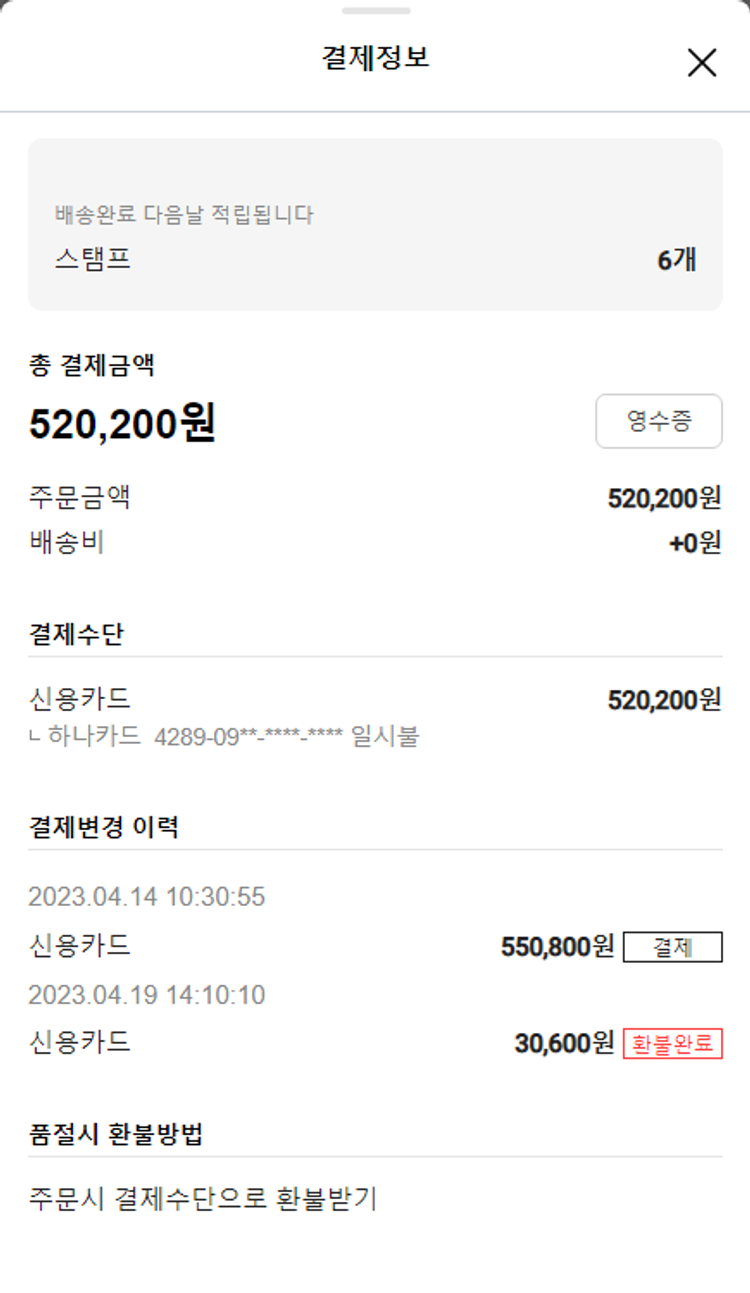
Task: Open the 영수증 receipt
Action: [x=659, y=421]
